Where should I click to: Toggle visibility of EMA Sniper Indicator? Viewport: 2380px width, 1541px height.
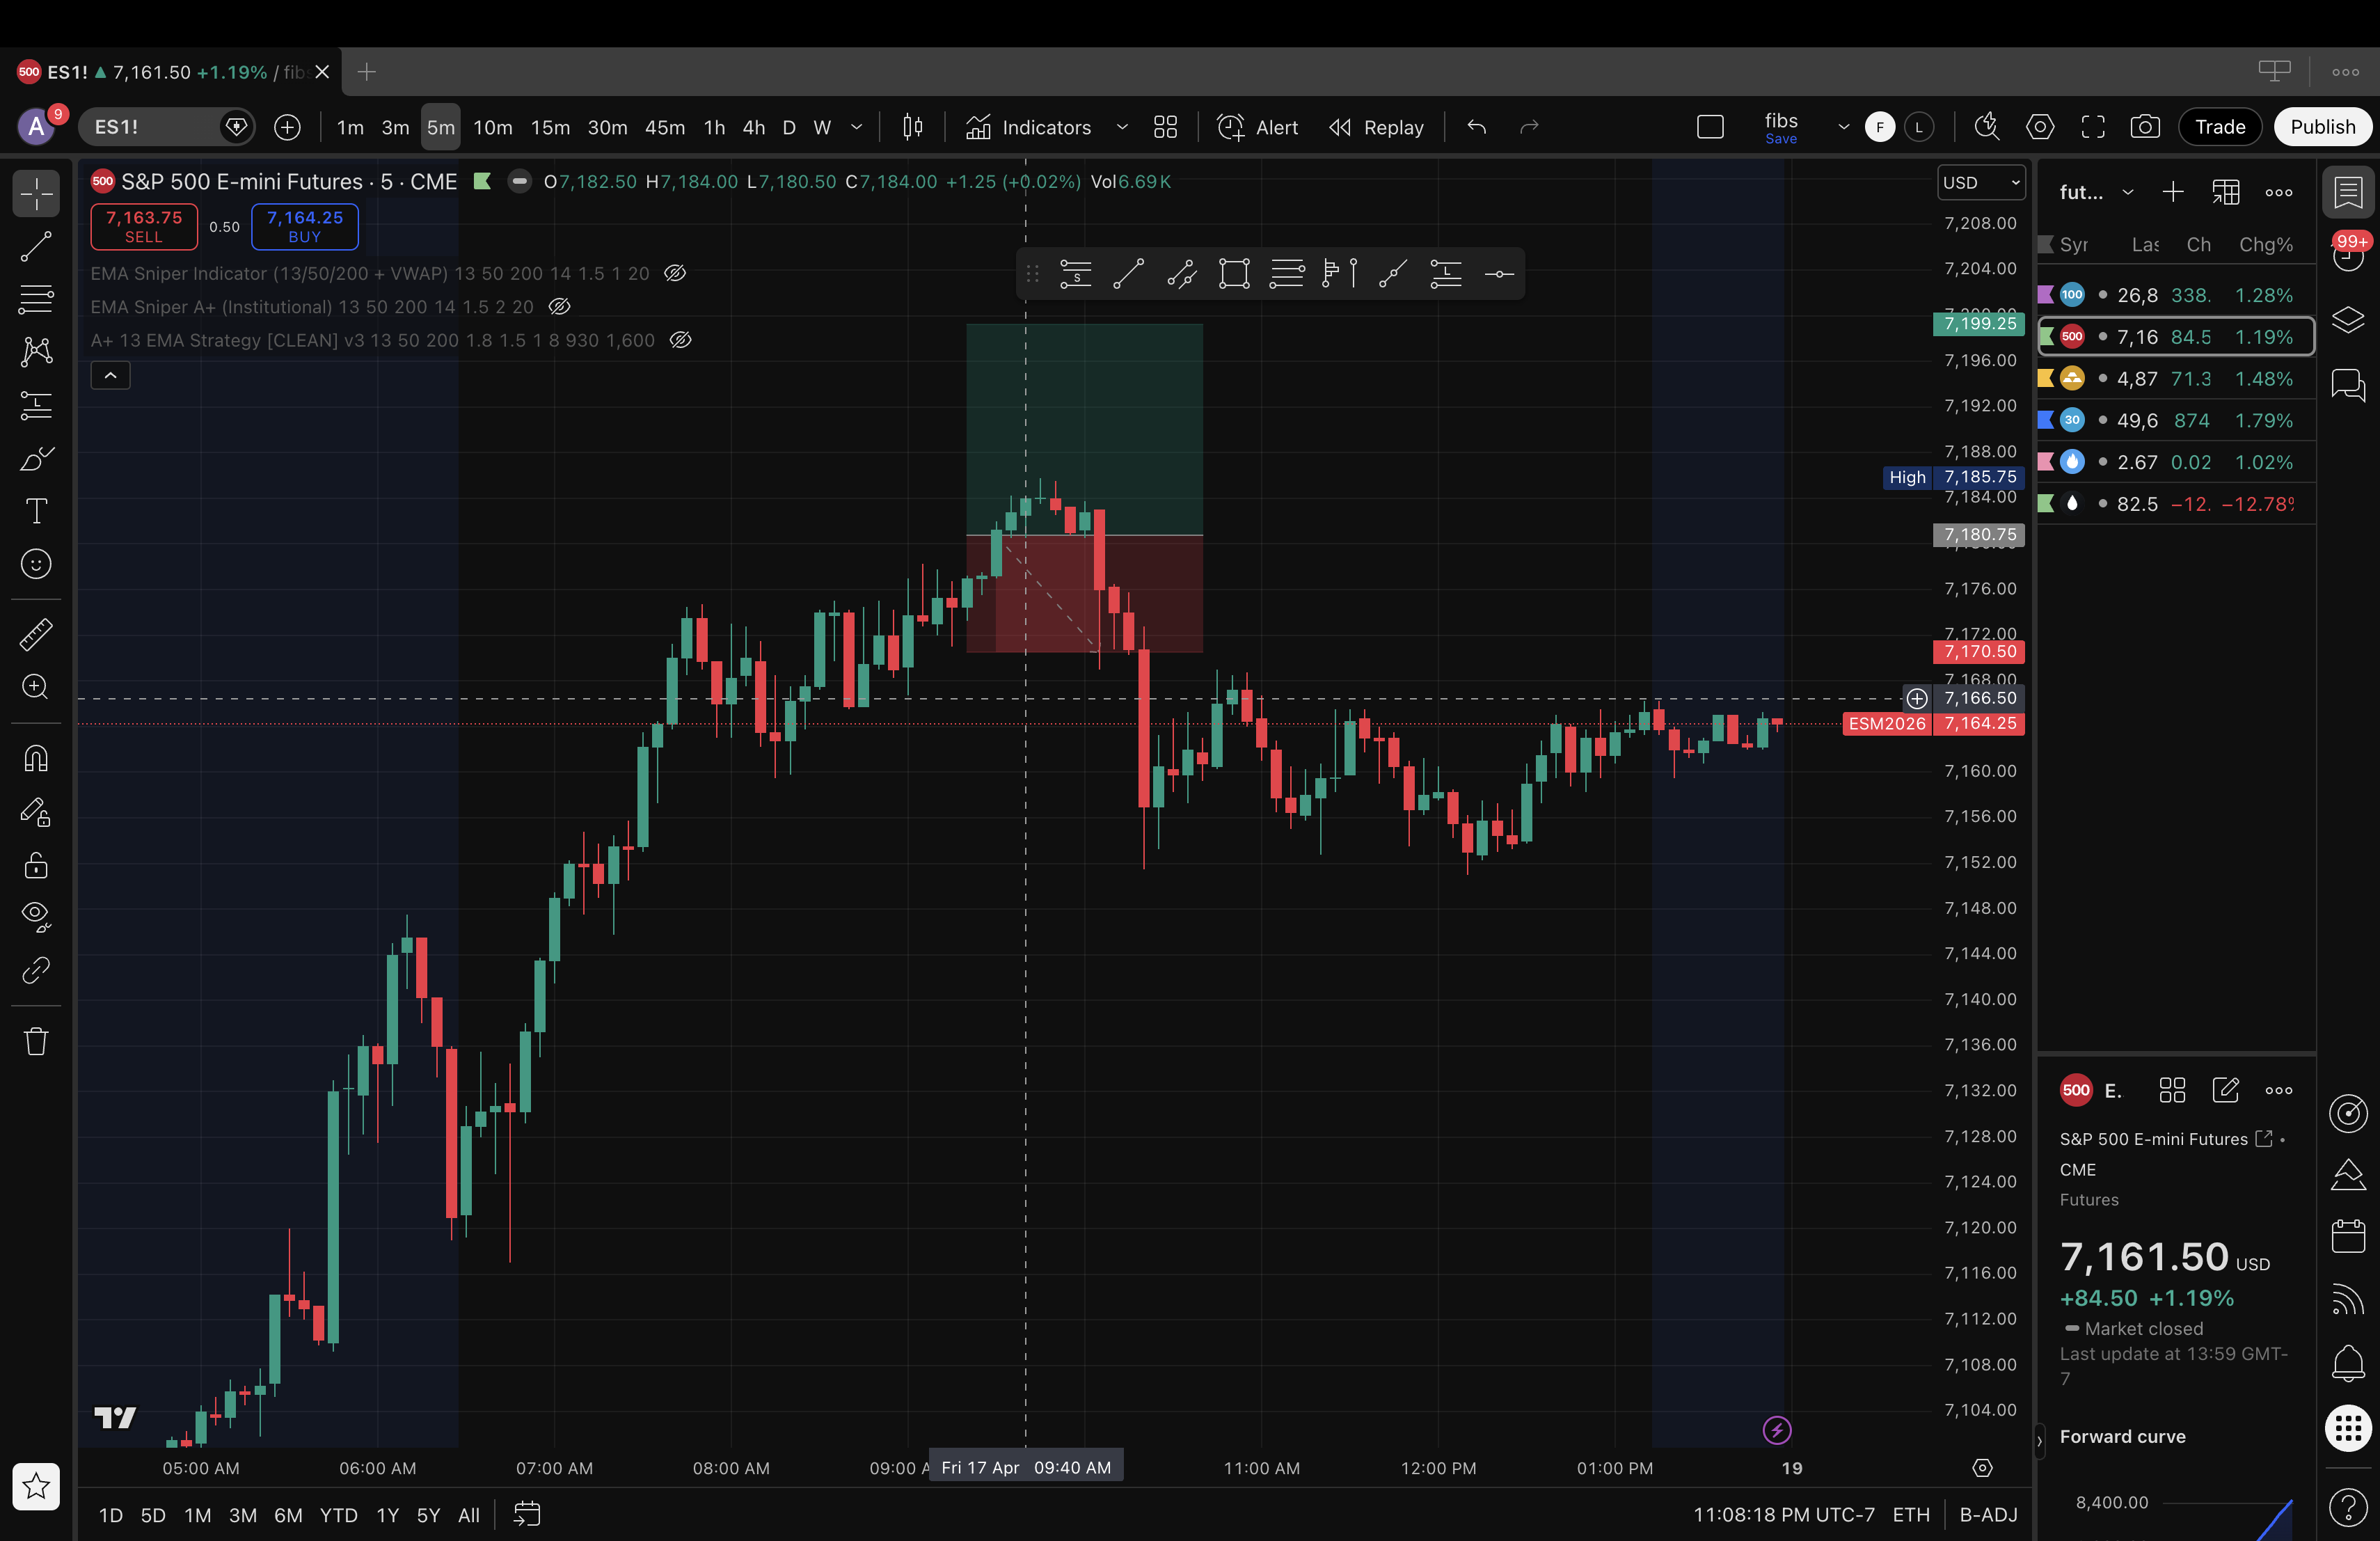tap(675, 273)
